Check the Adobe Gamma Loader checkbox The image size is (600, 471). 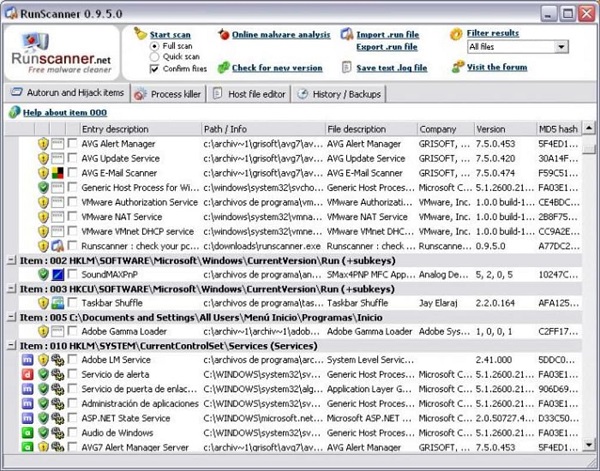[72, 331]
